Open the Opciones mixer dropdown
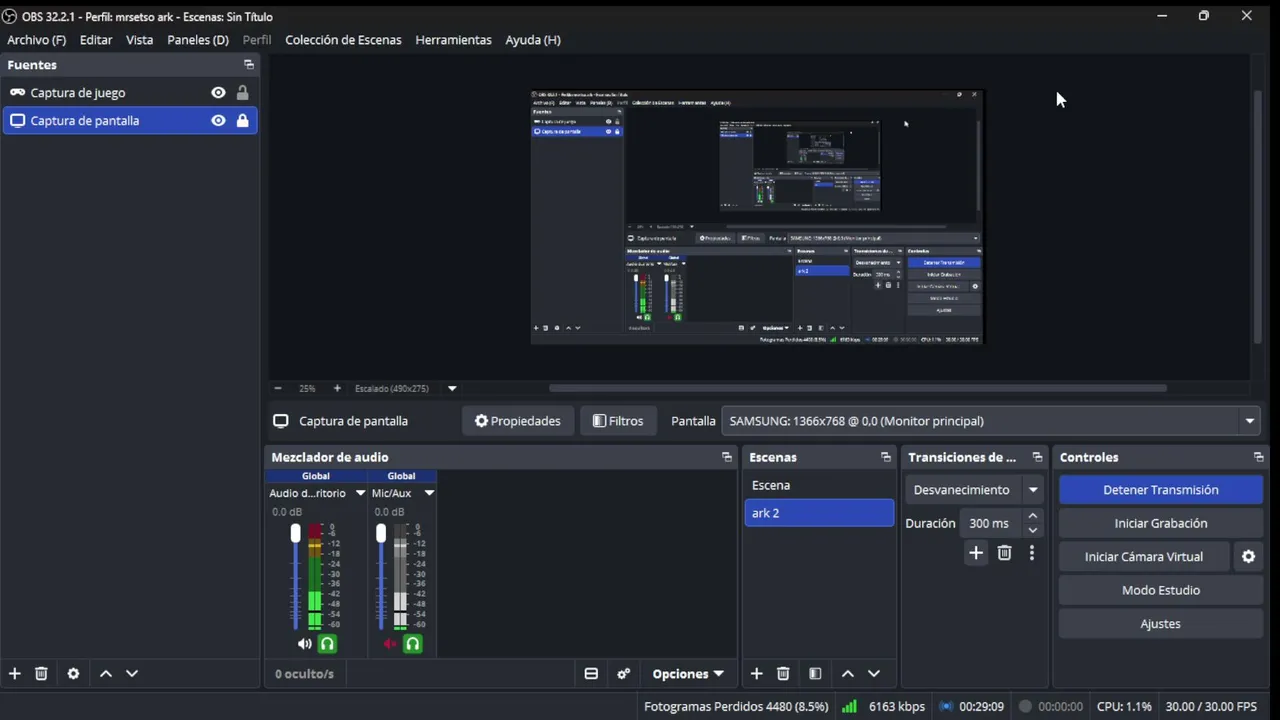1280x720 pixels. (x=688, y=674)
